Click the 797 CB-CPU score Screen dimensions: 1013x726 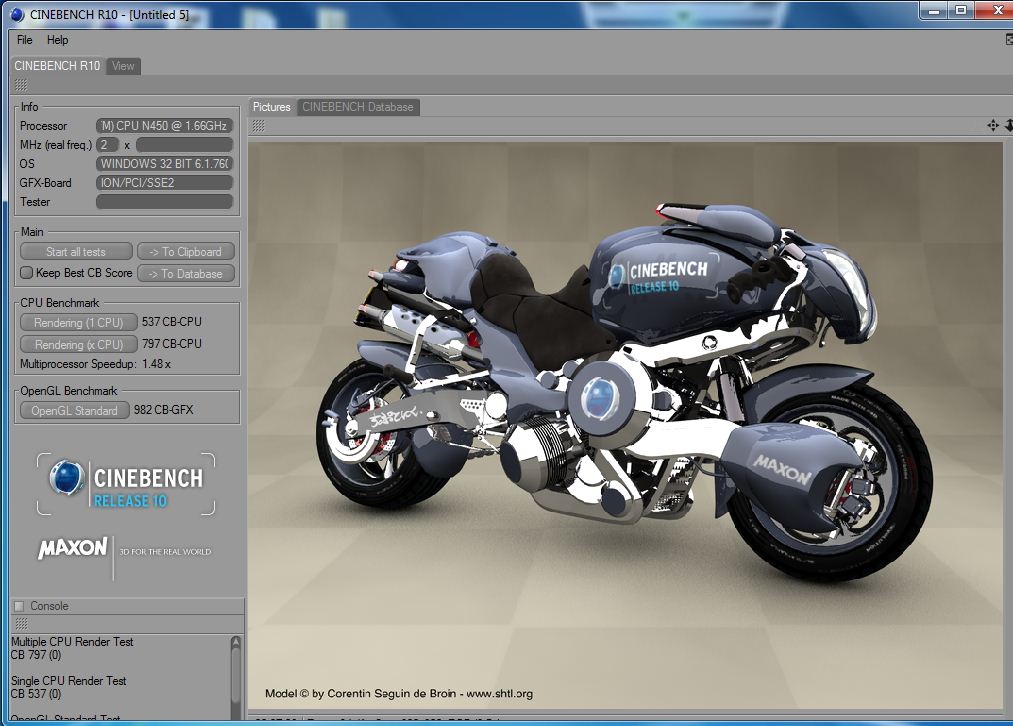click(172, 344)
